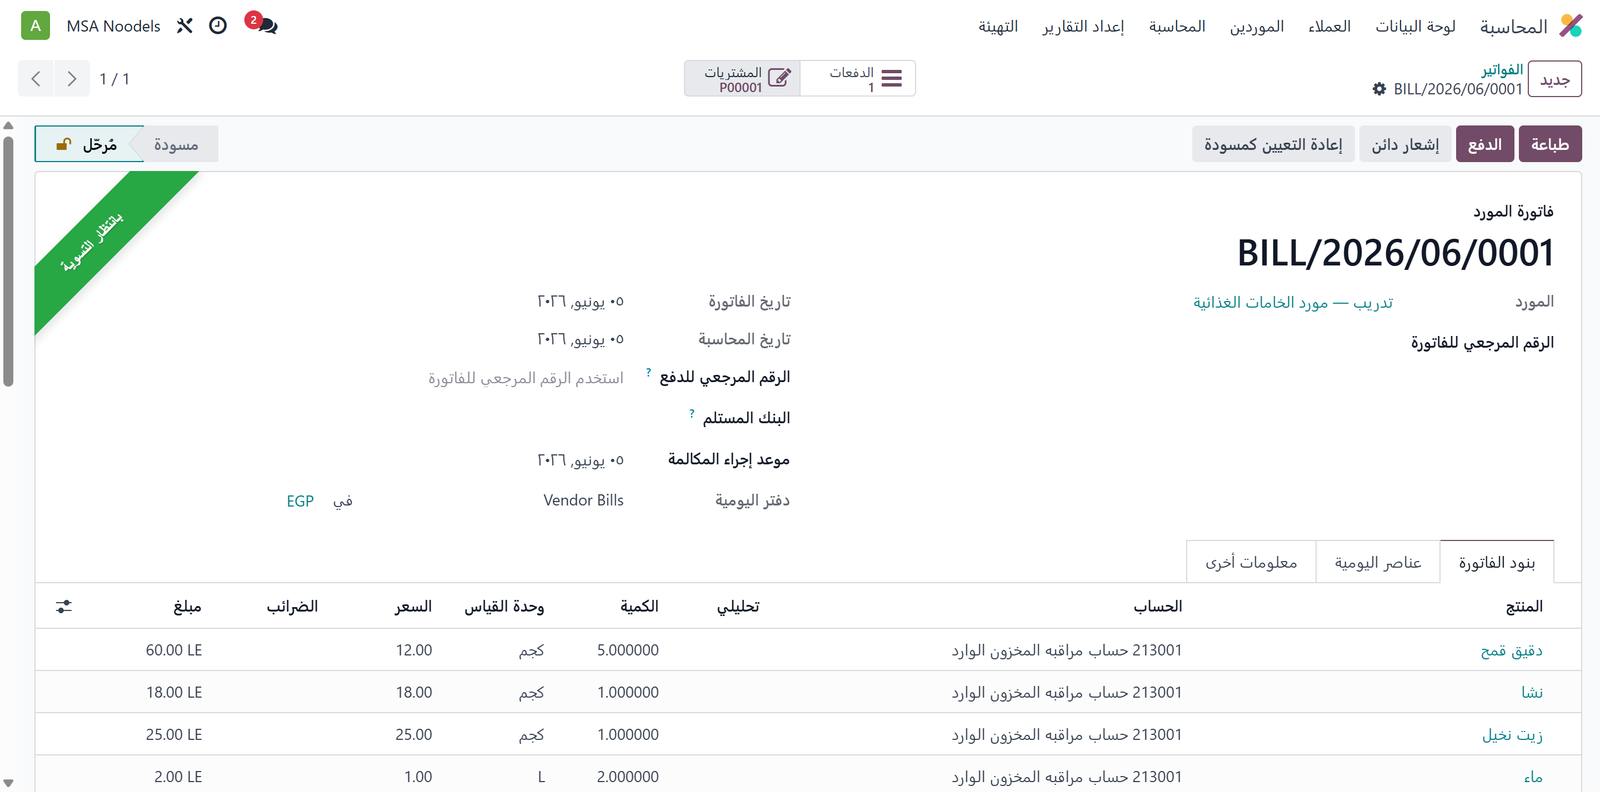The height and width of the screenshot is (792, 1600).
Task: Click the 5.000000 quantity cell
Action: pyautogui.click(x=628, y=650)
